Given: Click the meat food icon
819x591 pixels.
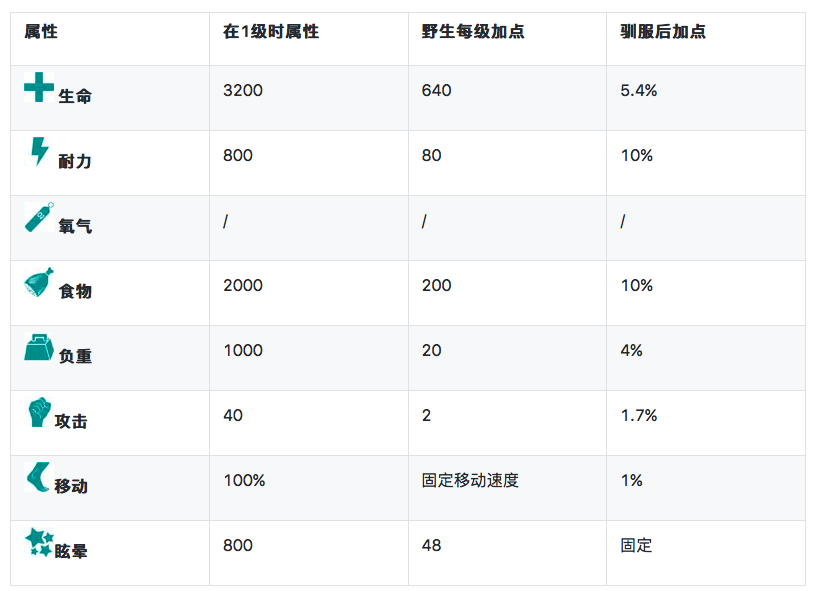Looking at the screenshot, I should (39, 282).
